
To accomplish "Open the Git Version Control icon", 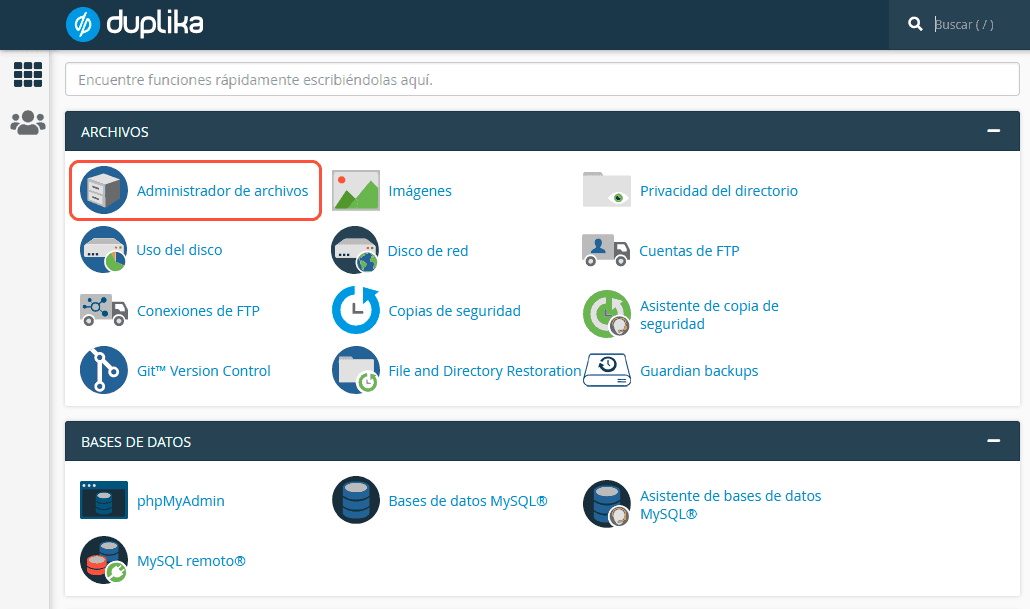I will (103, 370).
